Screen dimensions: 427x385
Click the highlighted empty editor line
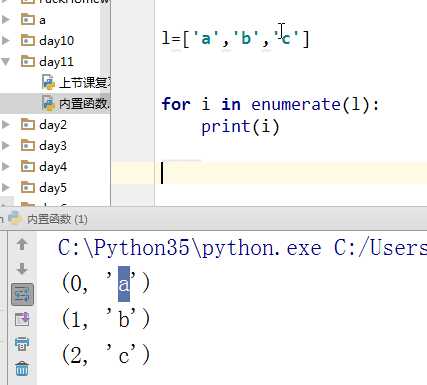[x=269, y=173]
